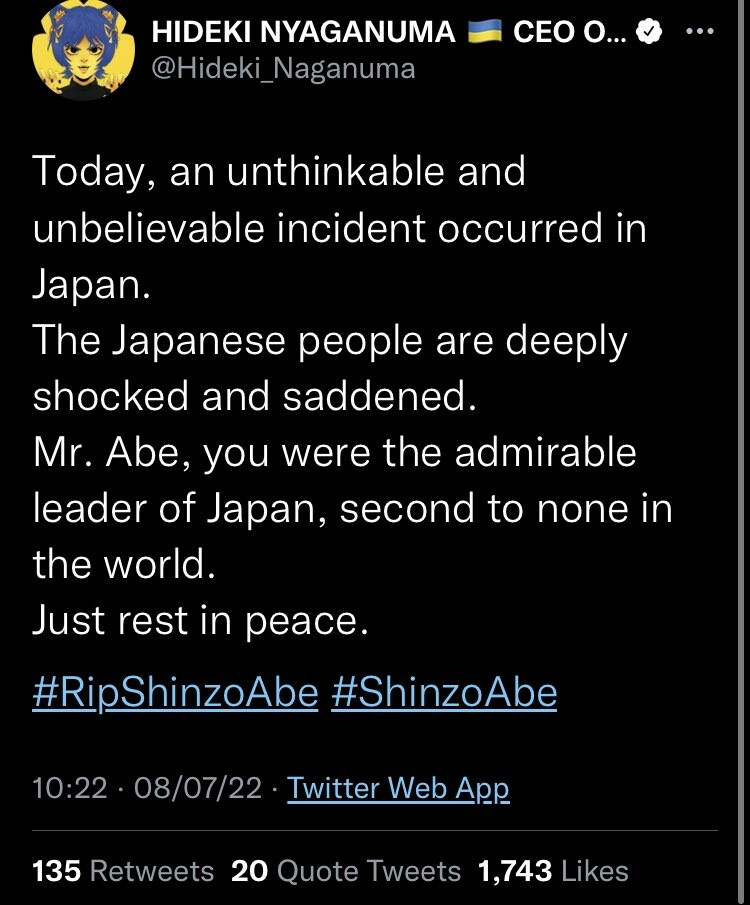Click the "Mr. Abe, you were" sentence
The height and width of the screenshot is (905, 750).
(334, 453)
